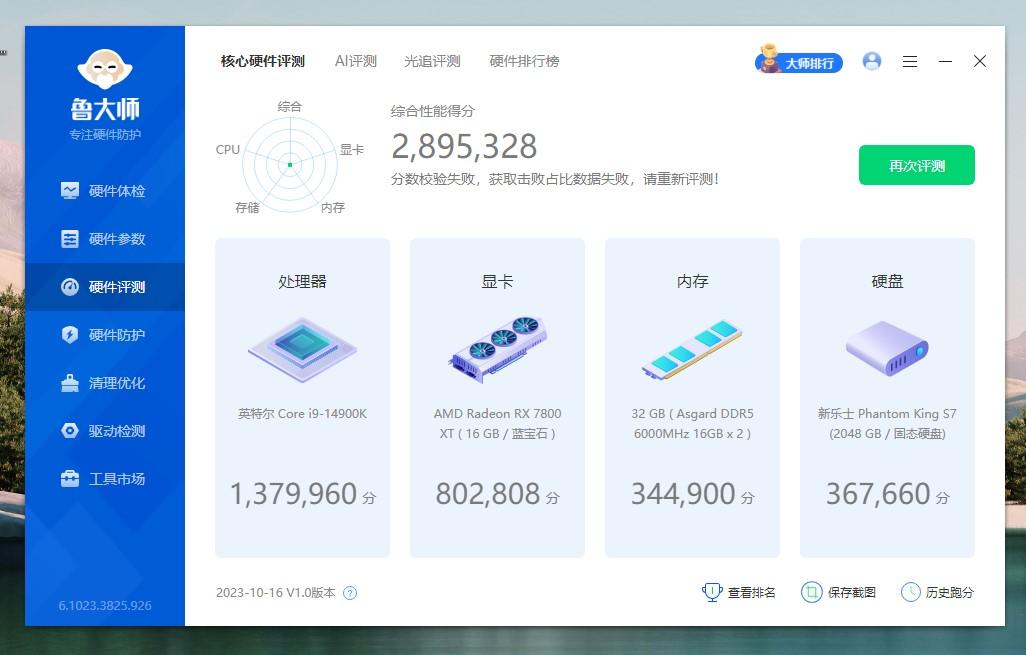Open 清理优化 in the sidebar
The width and height of the screenshot is (1026, 655).
point(105,383)
